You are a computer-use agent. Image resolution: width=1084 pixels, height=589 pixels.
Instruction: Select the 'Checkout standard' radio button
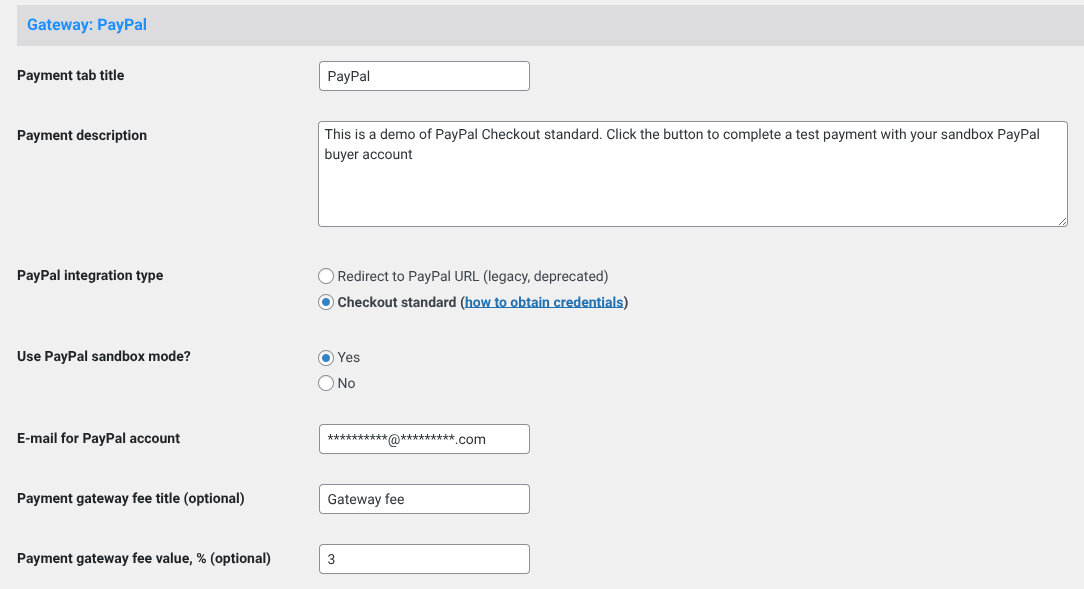[x=326, y=302]
